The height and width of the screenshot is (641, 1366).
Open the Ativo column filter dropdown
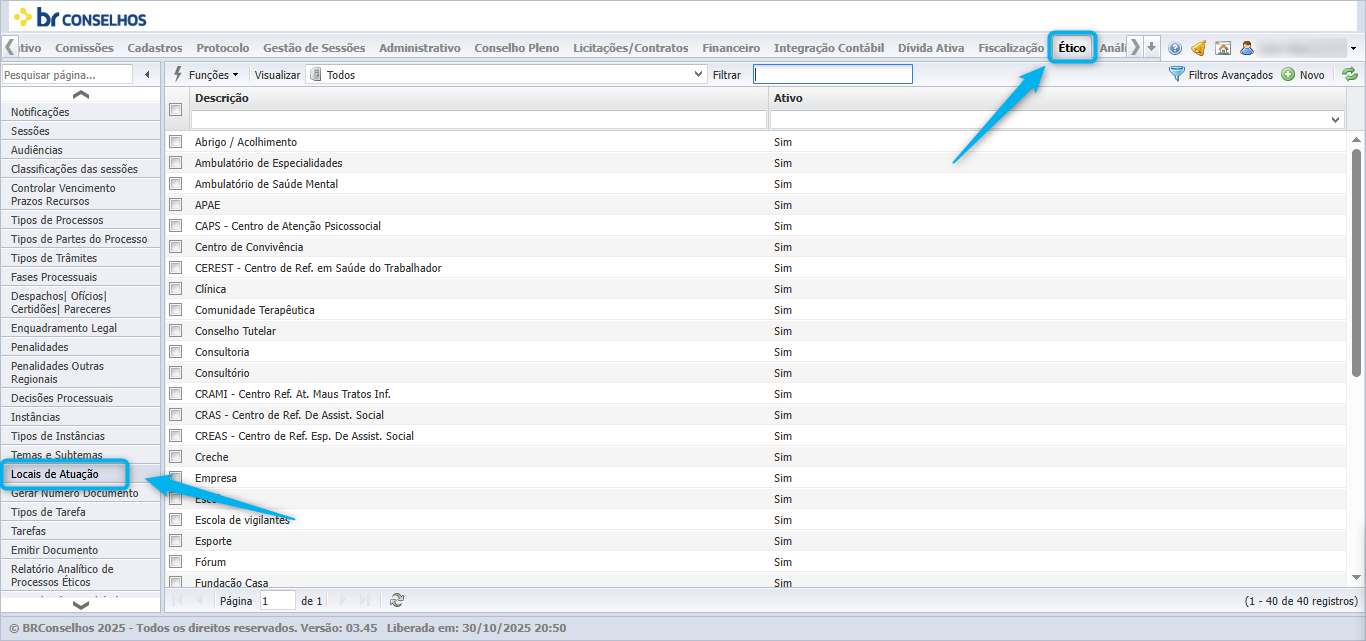click(x=1337, y=120)
